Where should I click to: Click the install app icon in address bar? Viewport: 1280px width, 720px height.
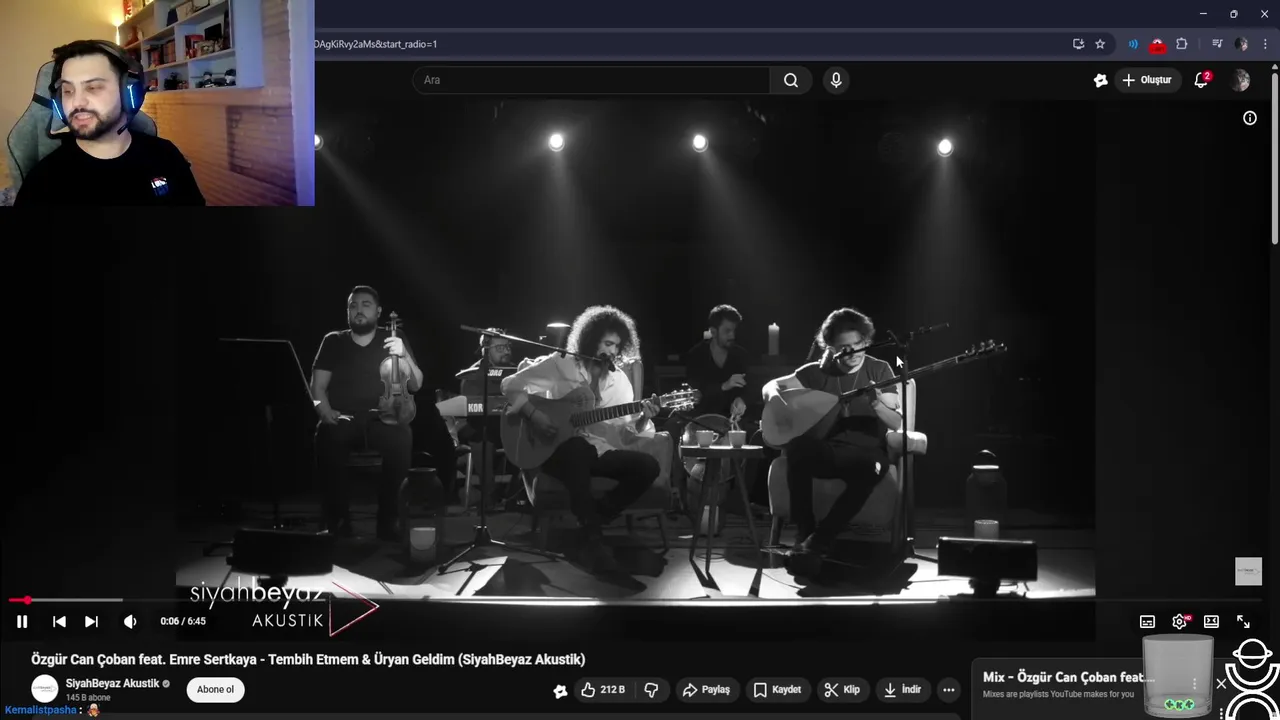pyautogui.click(x=1078, y=44)
